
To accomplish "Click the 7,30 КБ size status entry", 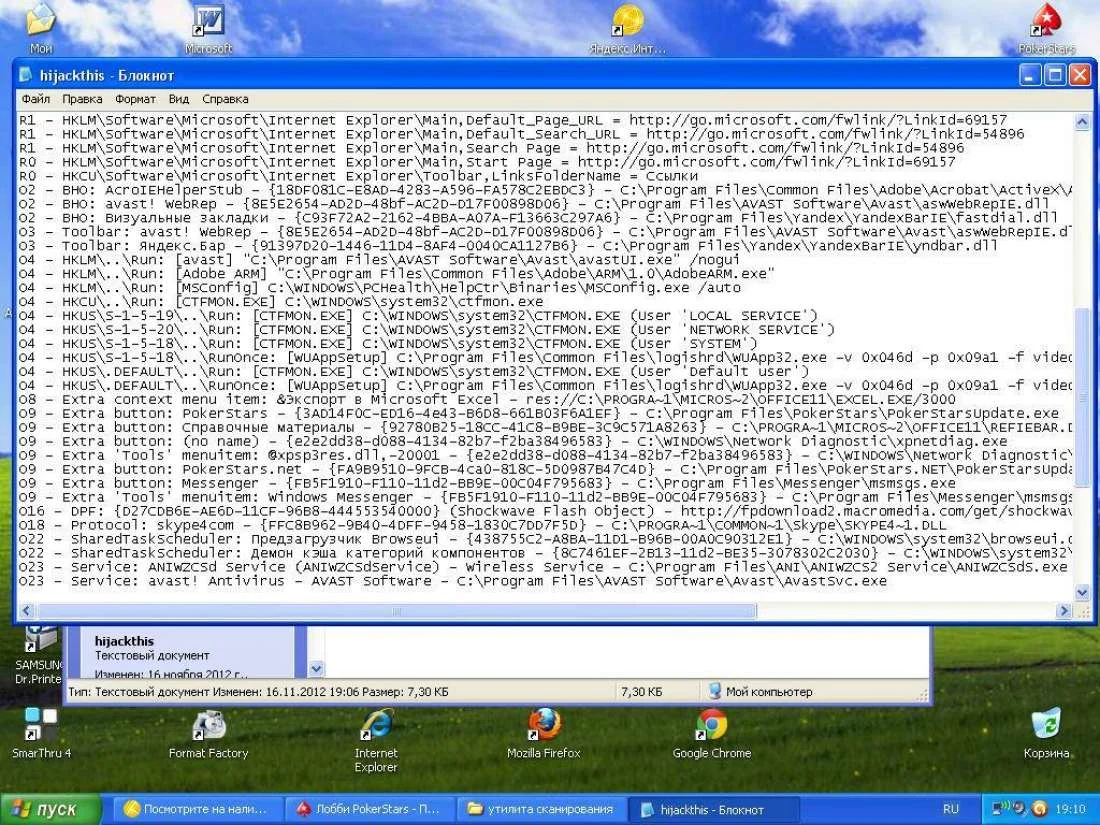I will tap(641, 692).
